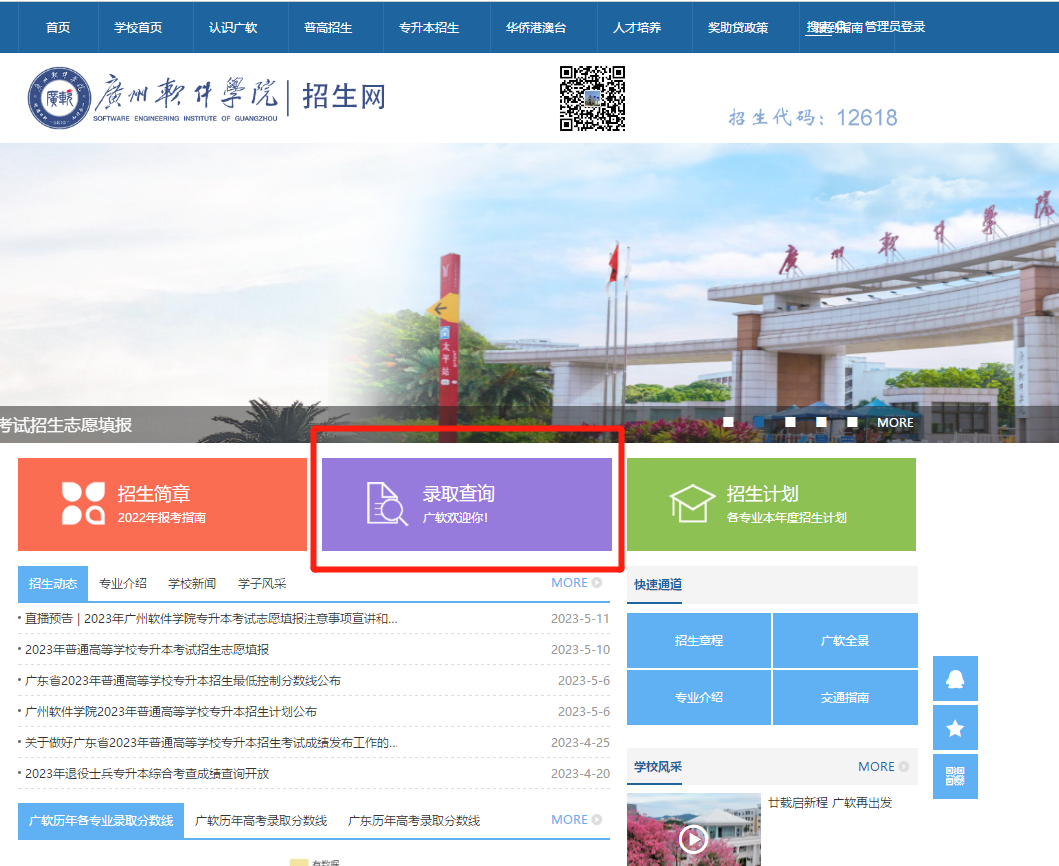Click the QQ penguin contact icon
This screenshot has width=1059, height=866.
click(x=955, y=678)
